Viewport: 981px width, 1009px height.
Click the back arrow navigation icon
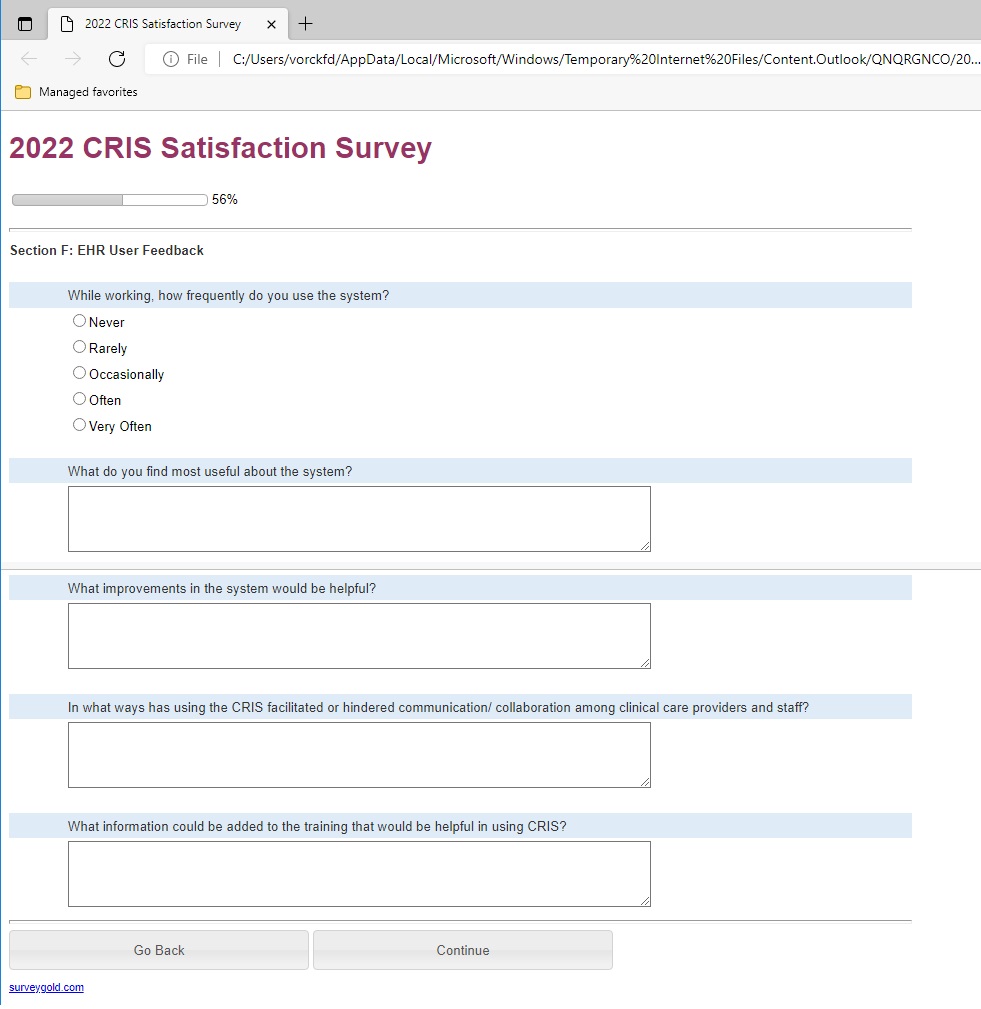coord(29,59)
